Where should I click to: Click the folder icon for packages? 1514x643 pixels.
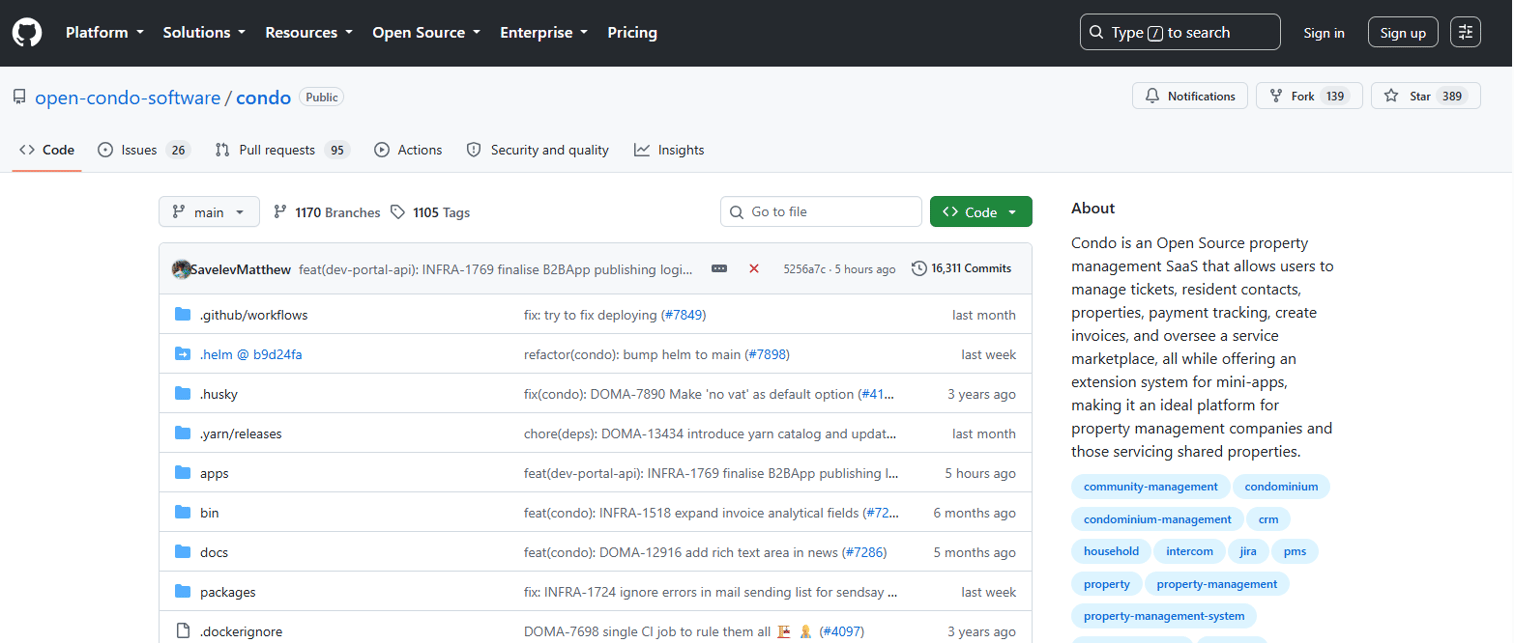click(182, 592)
